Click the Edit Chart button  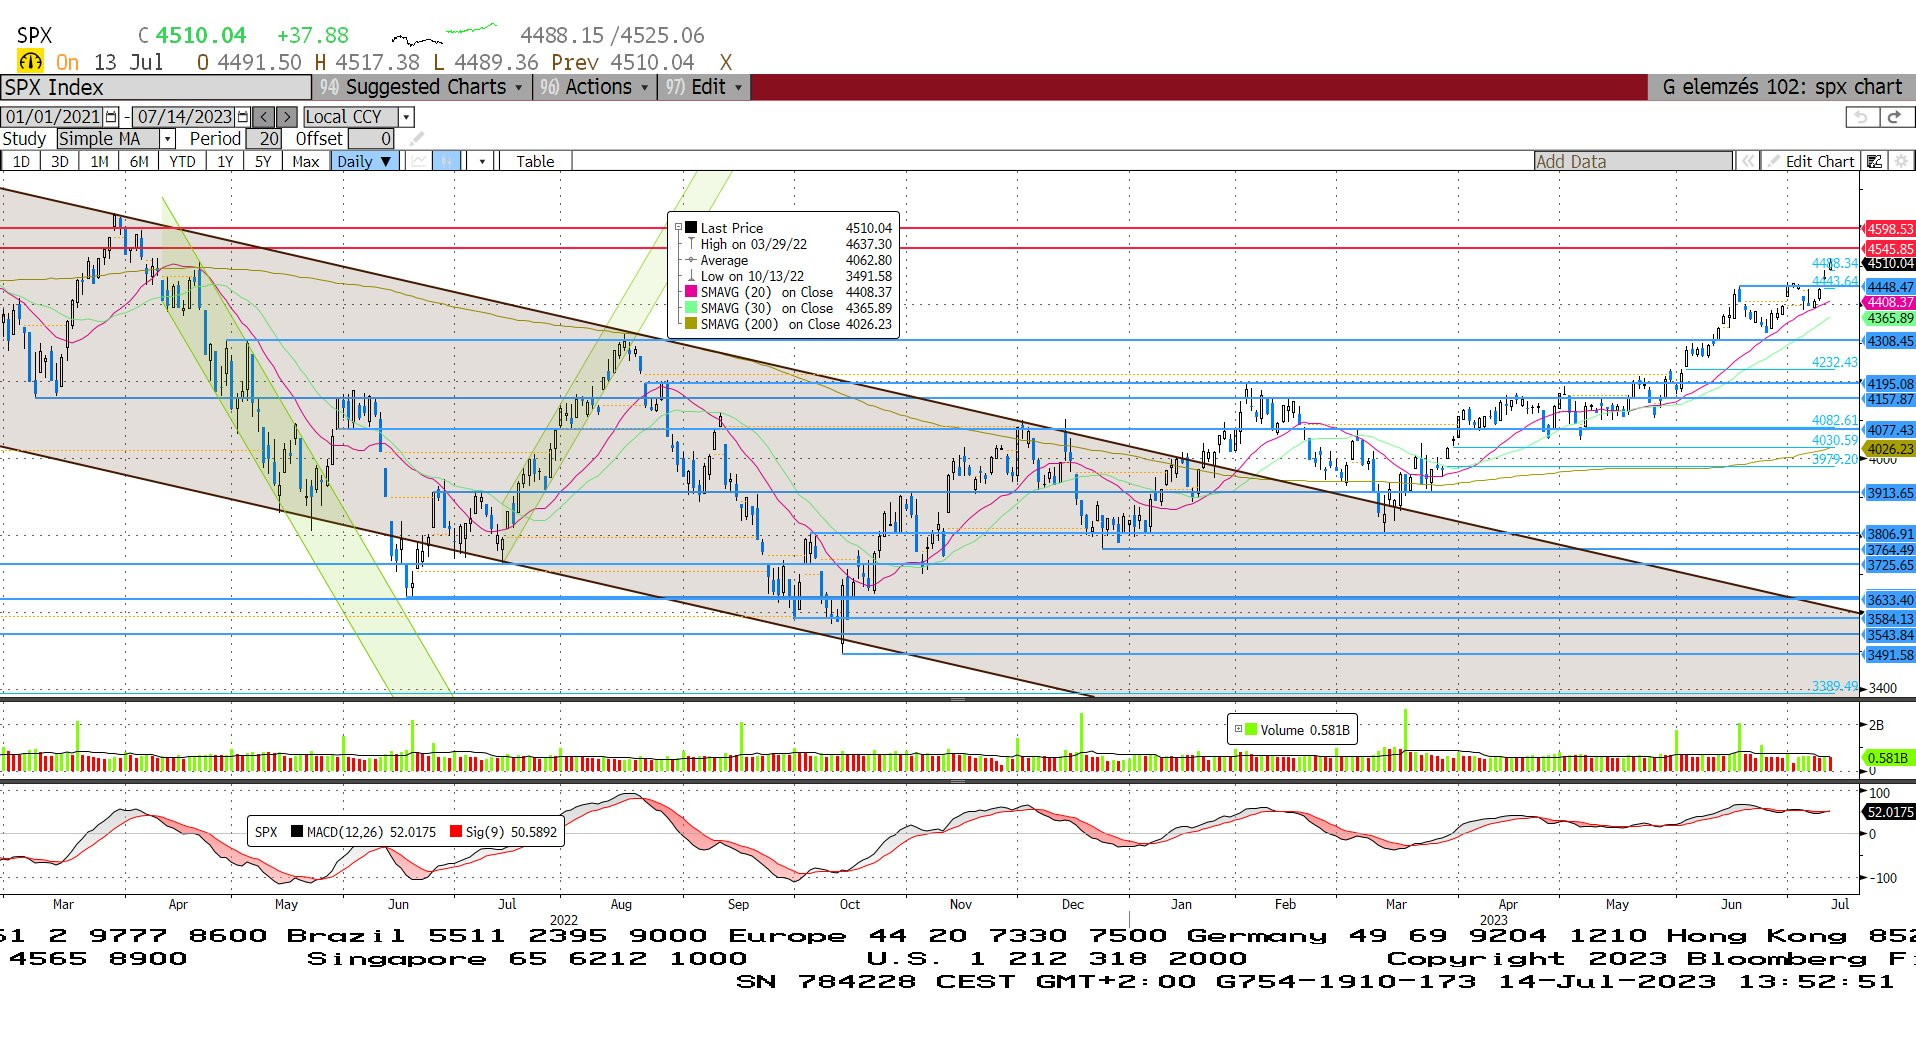tap(1811, 161)
